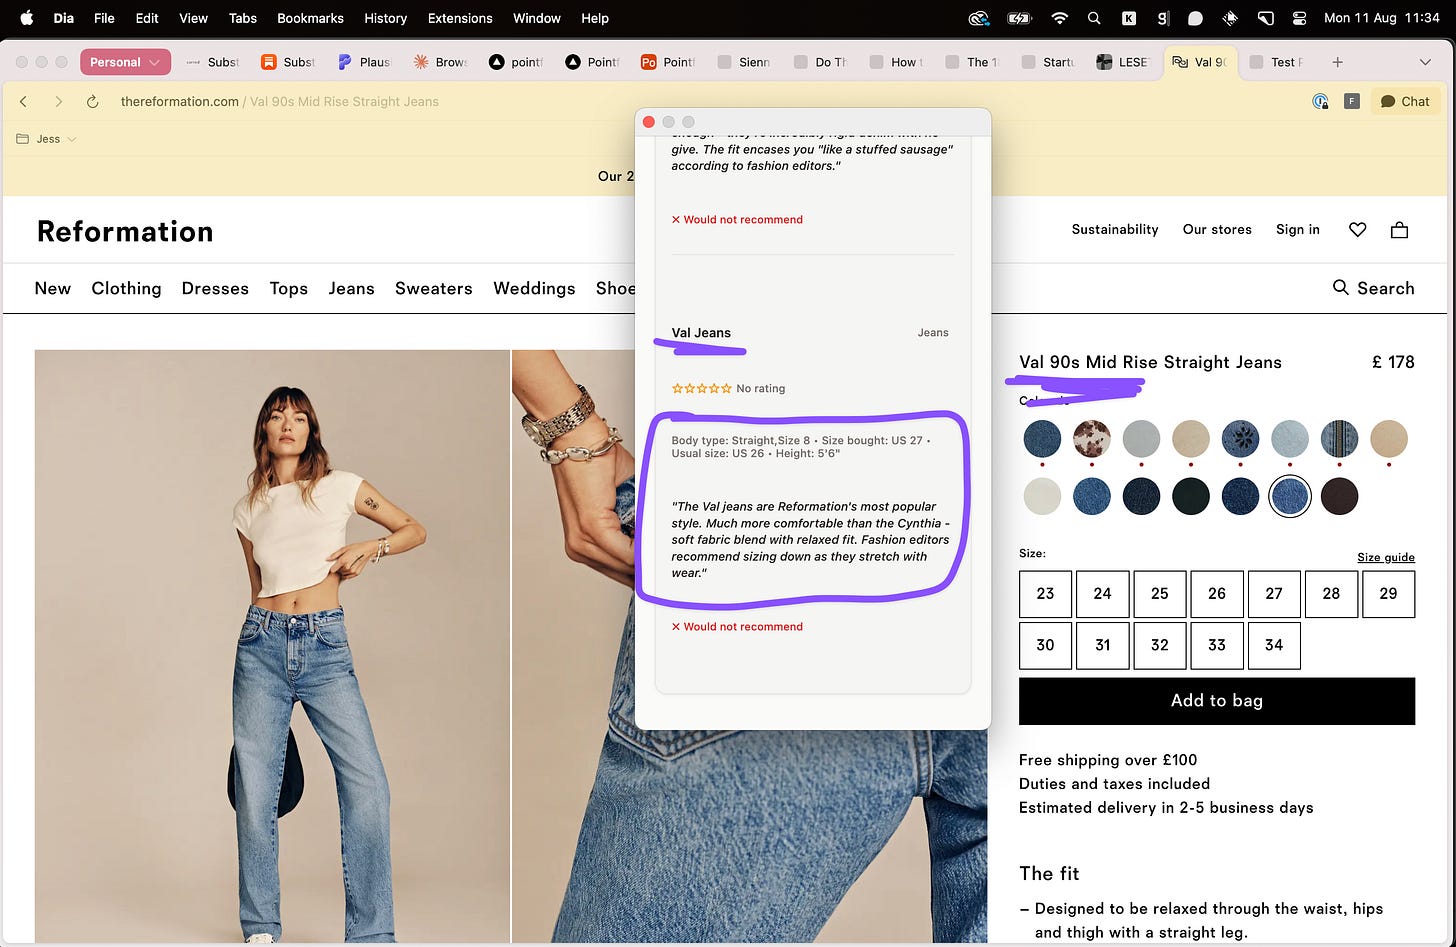Open the File menu
The image size is (1456, 947).
coord(104,18)
